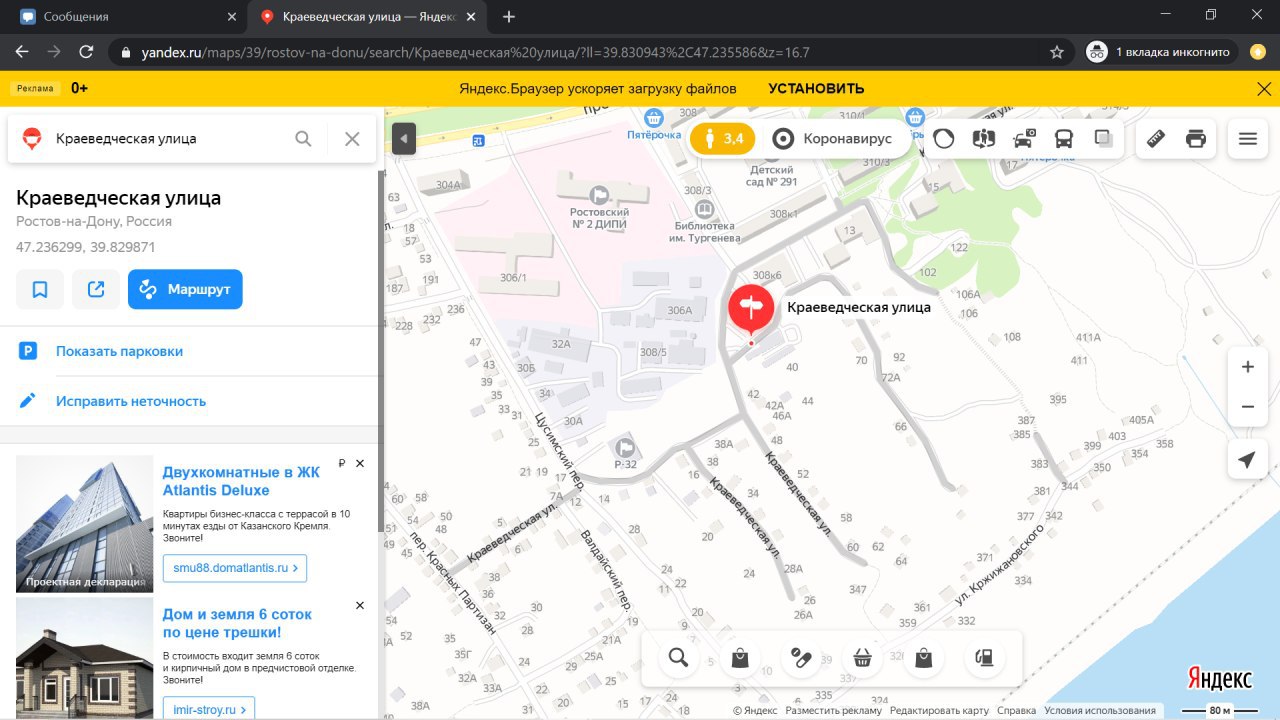Click the ул. Кржижановского street label

tap(999, 564)
